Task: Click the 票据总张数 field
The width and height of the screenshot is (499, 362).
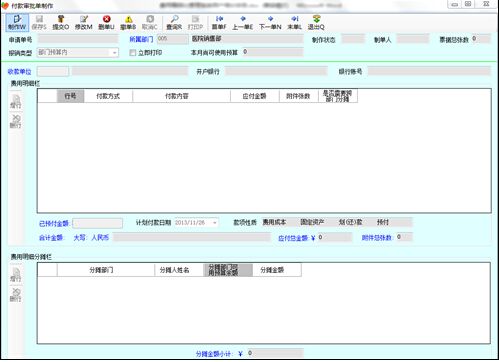Action: (x=481, y=39)
